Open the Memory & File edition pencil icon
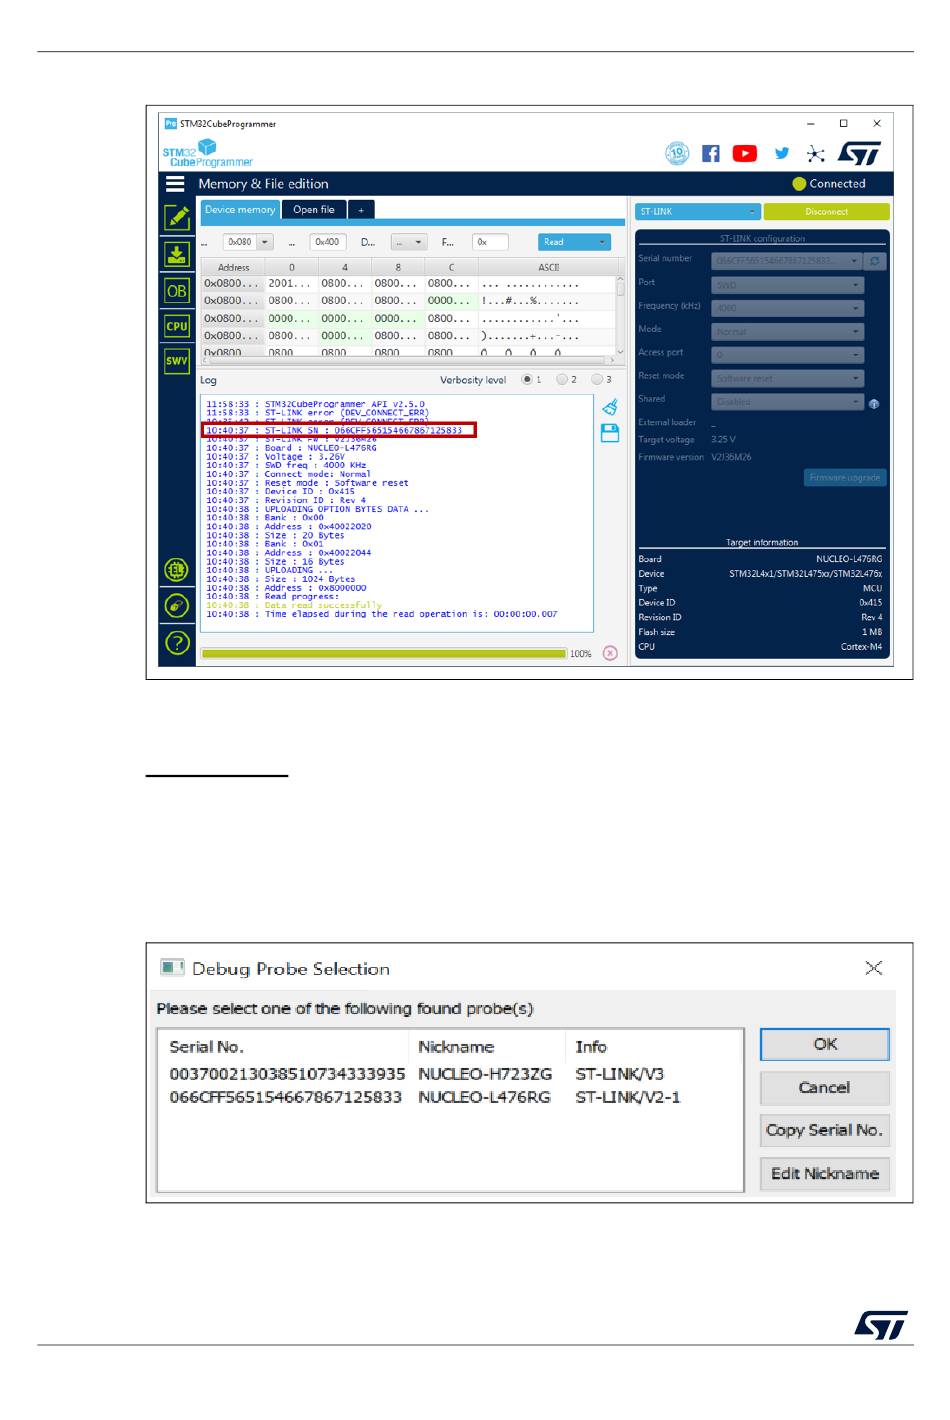The image size is (950, 1420). point(177,217)
